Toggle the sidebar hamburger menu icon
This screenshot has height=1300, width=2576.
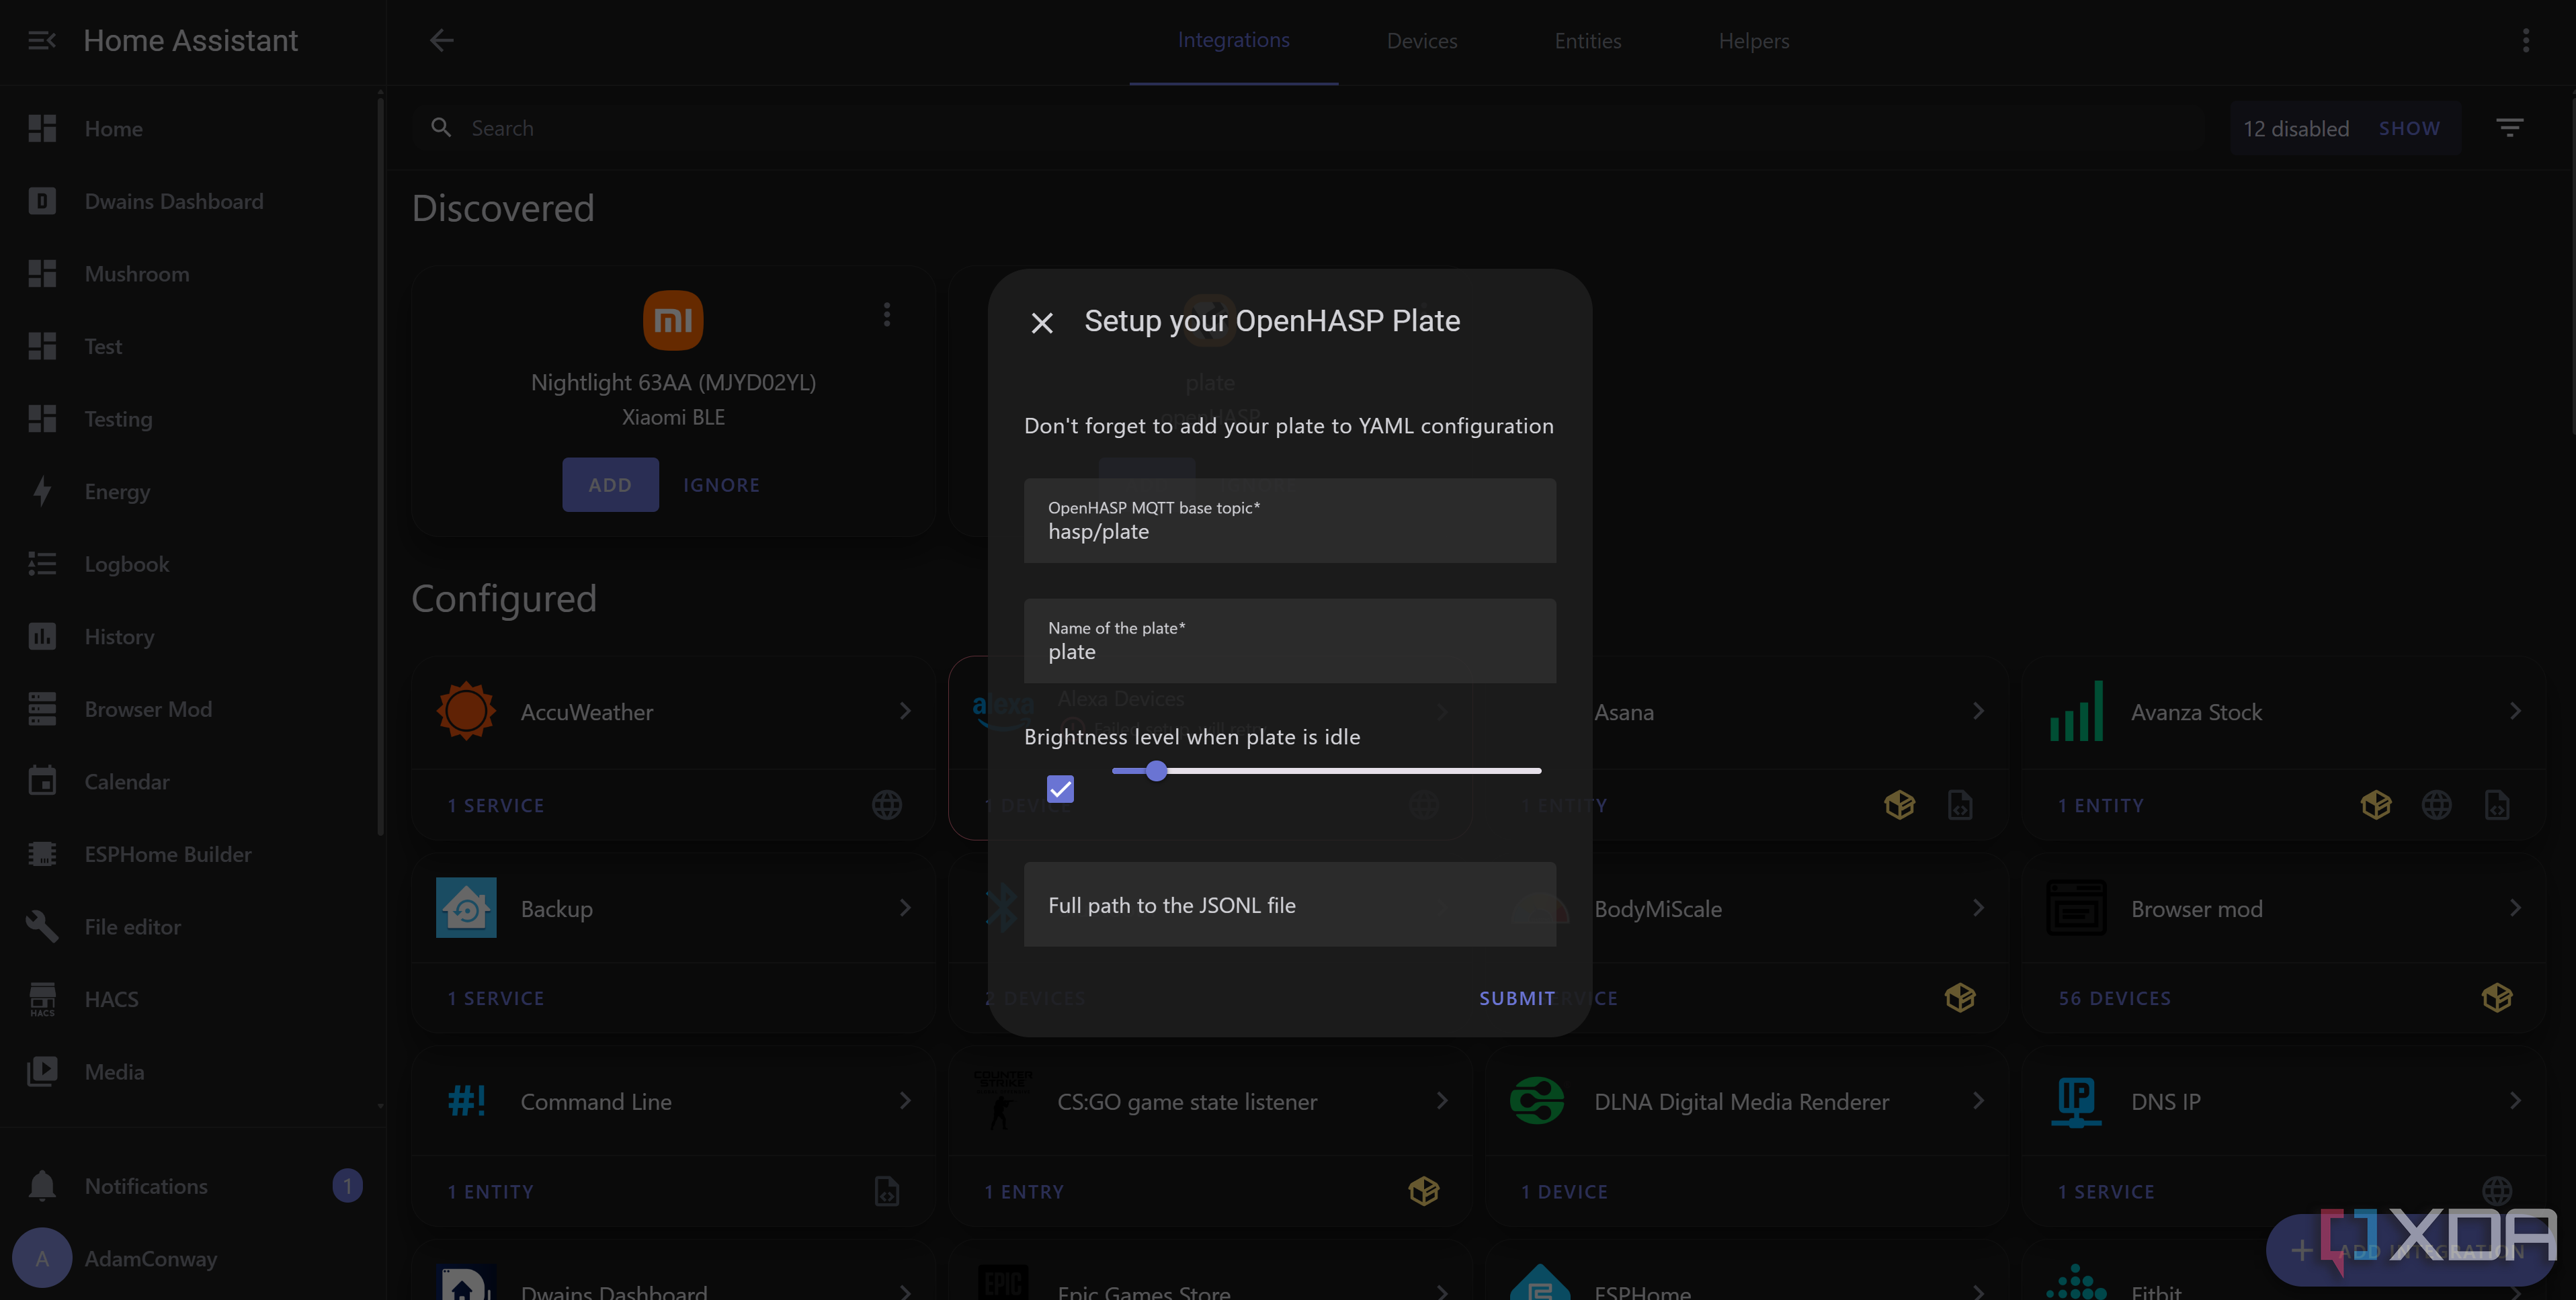point(41,40)
